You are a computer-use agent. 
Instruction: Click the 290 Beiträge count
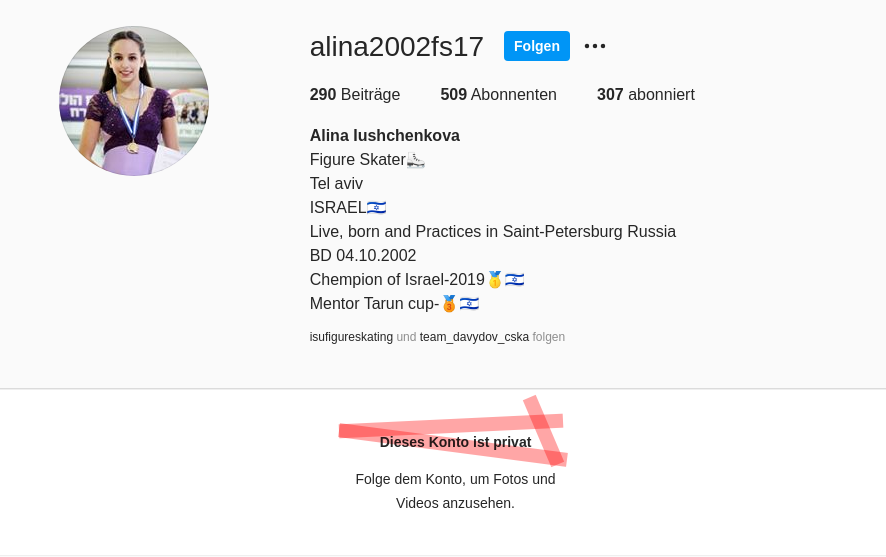click(x=355, y=94)
